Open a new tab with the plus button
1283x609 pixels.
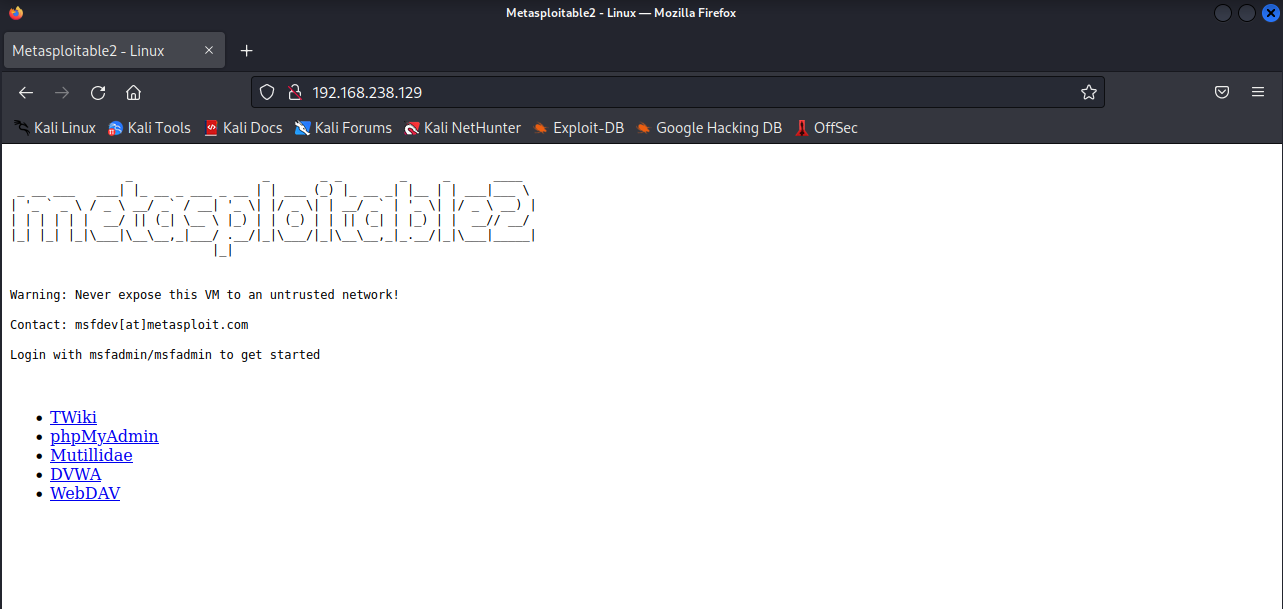pyautogui.click(x=247, y=51)
